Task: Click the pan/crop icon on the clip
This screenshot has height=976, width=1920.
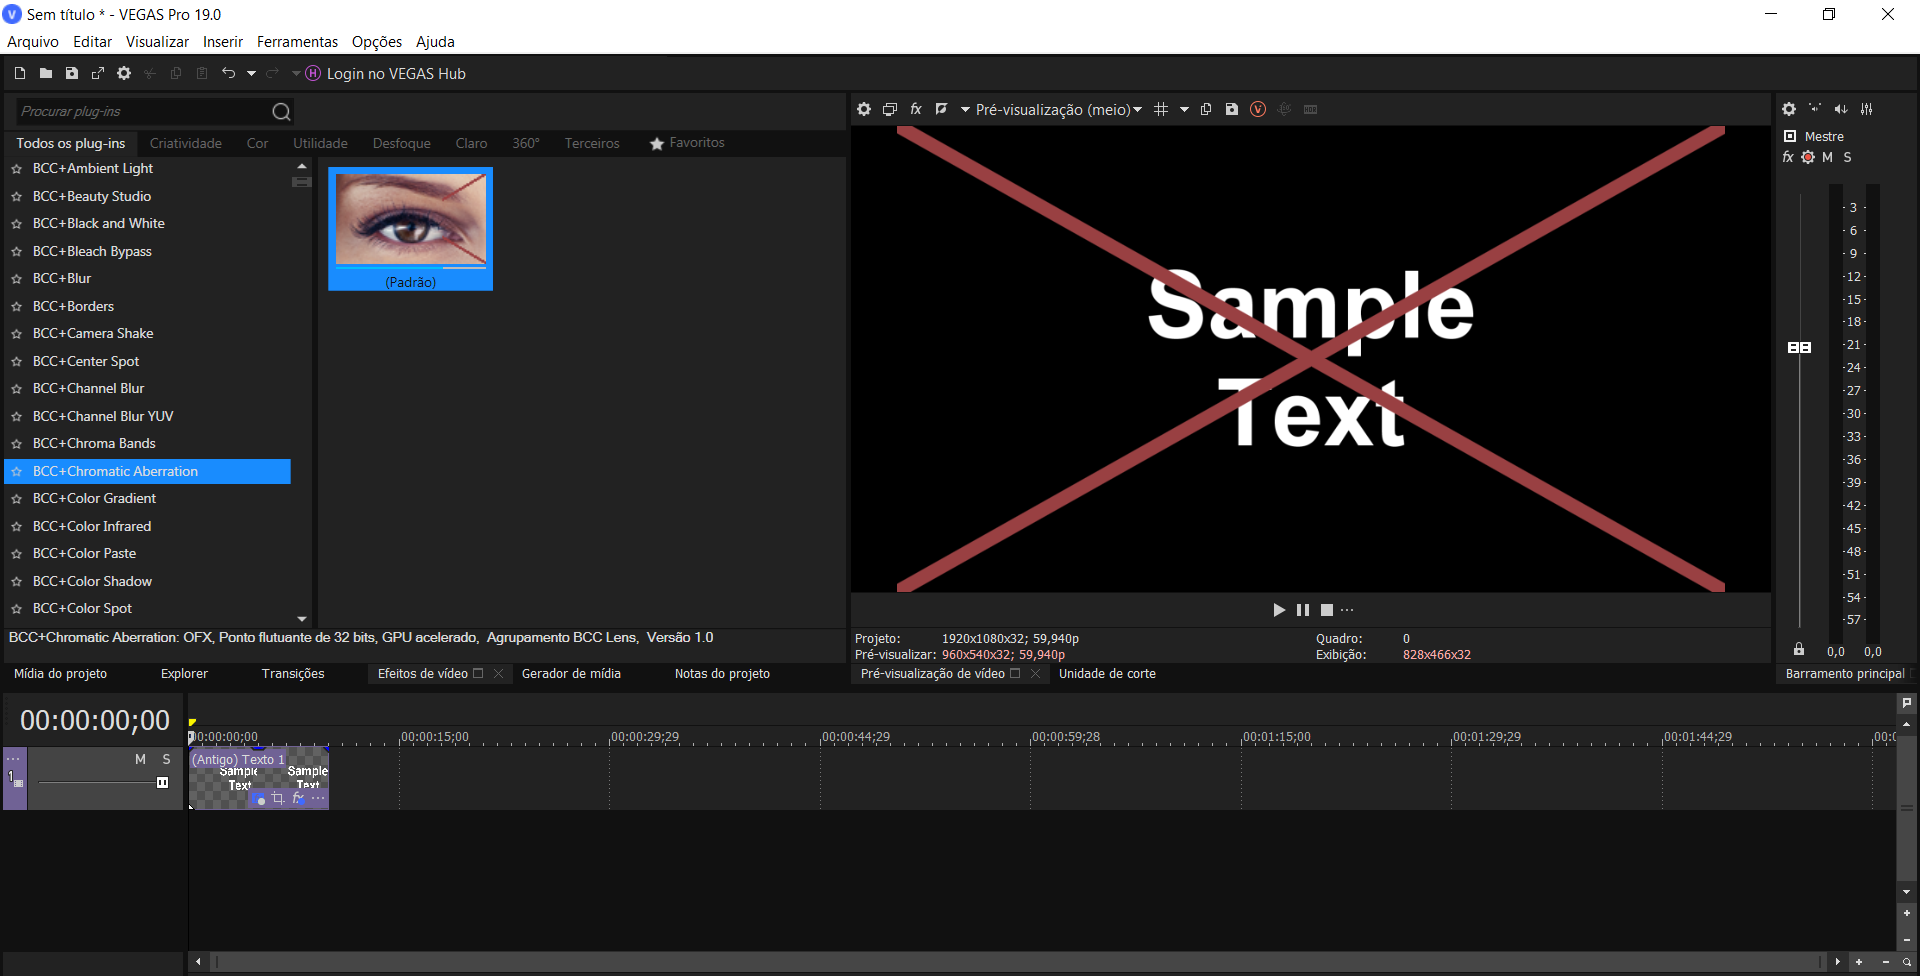Action: point(278,799)
